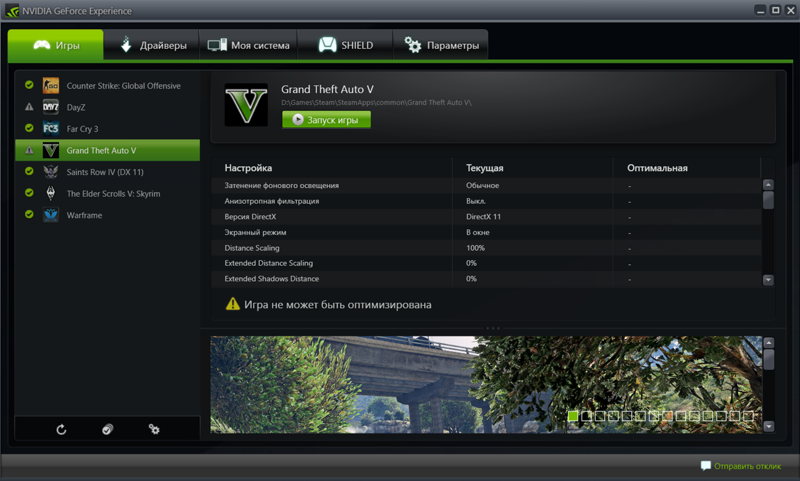The width and height of the screenshot is (800, 481).
Task: Click screenshot panel scroll down arrow
Action: (x=769, y=426)
